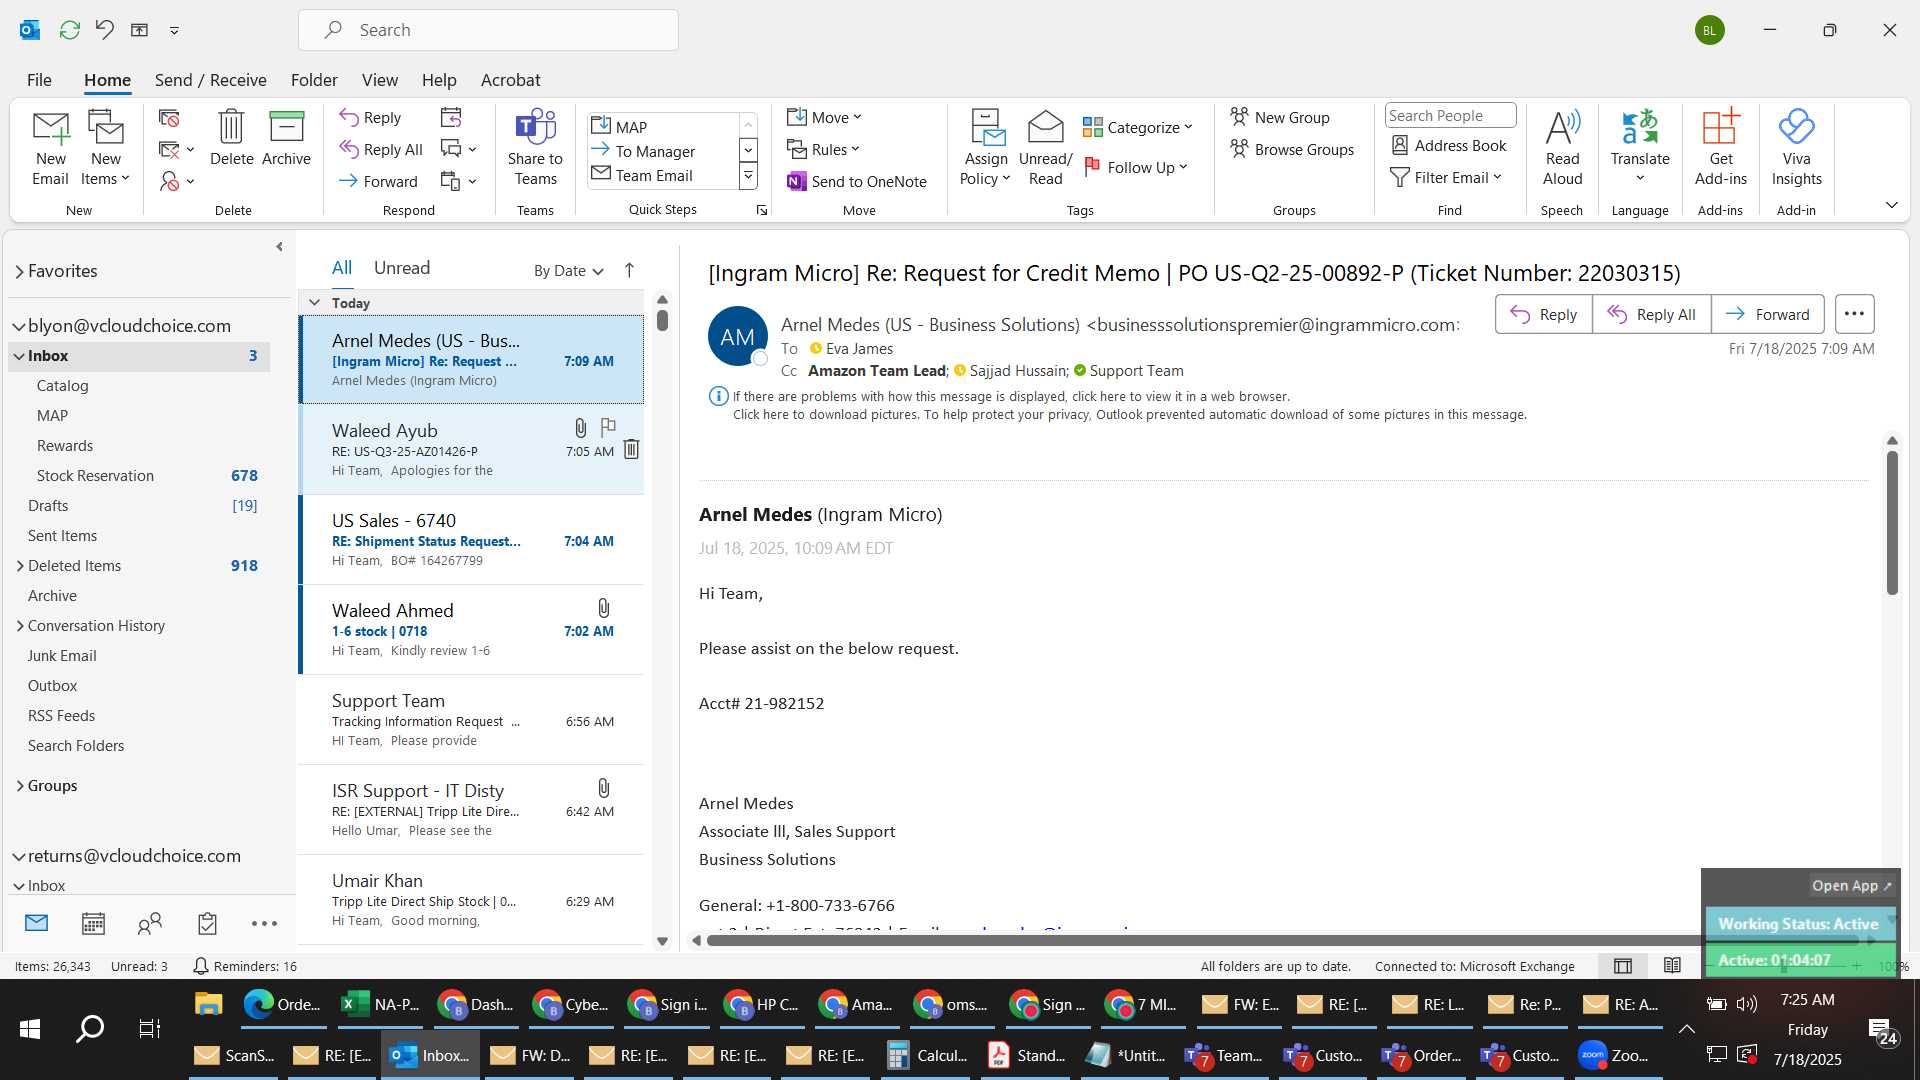The image size is (1920, 1080).
Task: Click download pictures info bar message
Action: click(x=1129, y=415)
